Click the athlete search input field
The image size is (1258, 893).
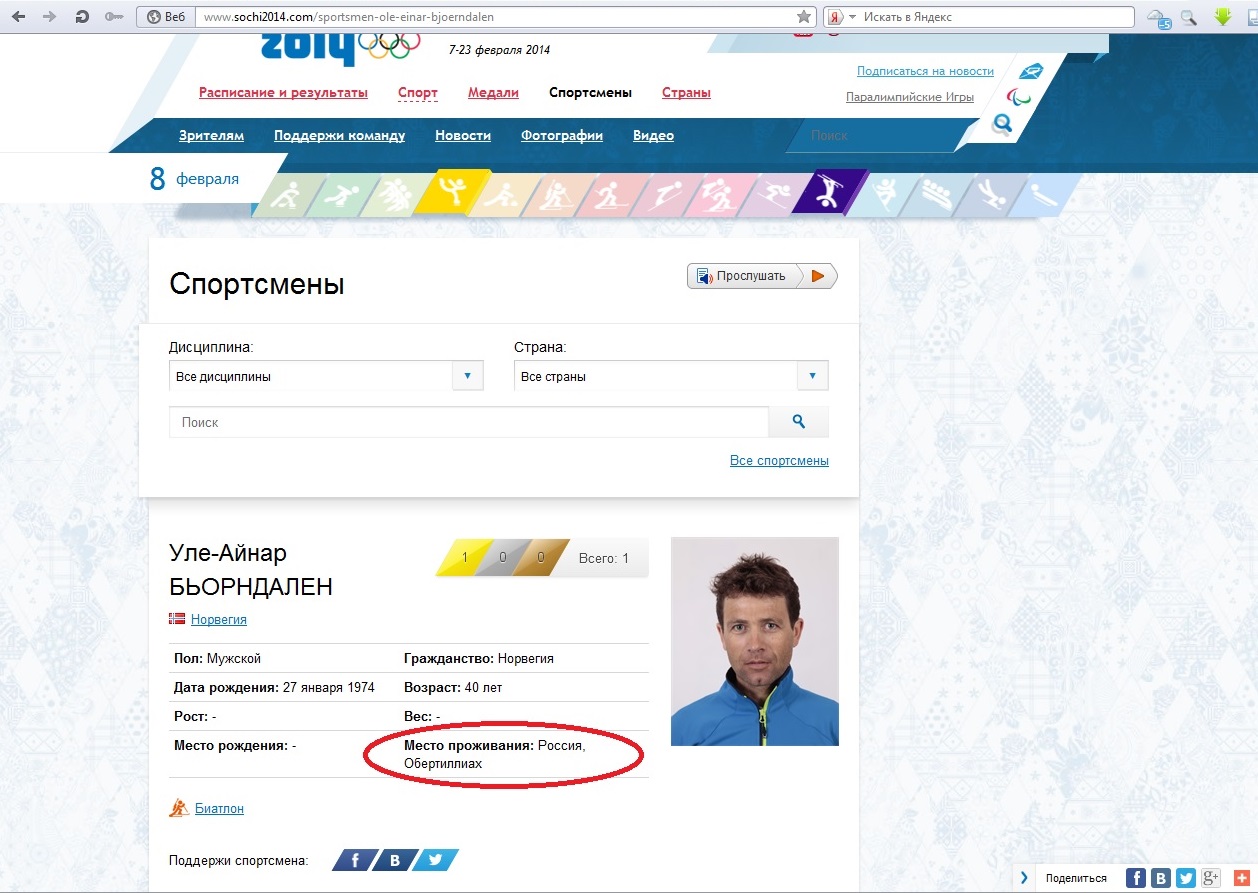468,423
